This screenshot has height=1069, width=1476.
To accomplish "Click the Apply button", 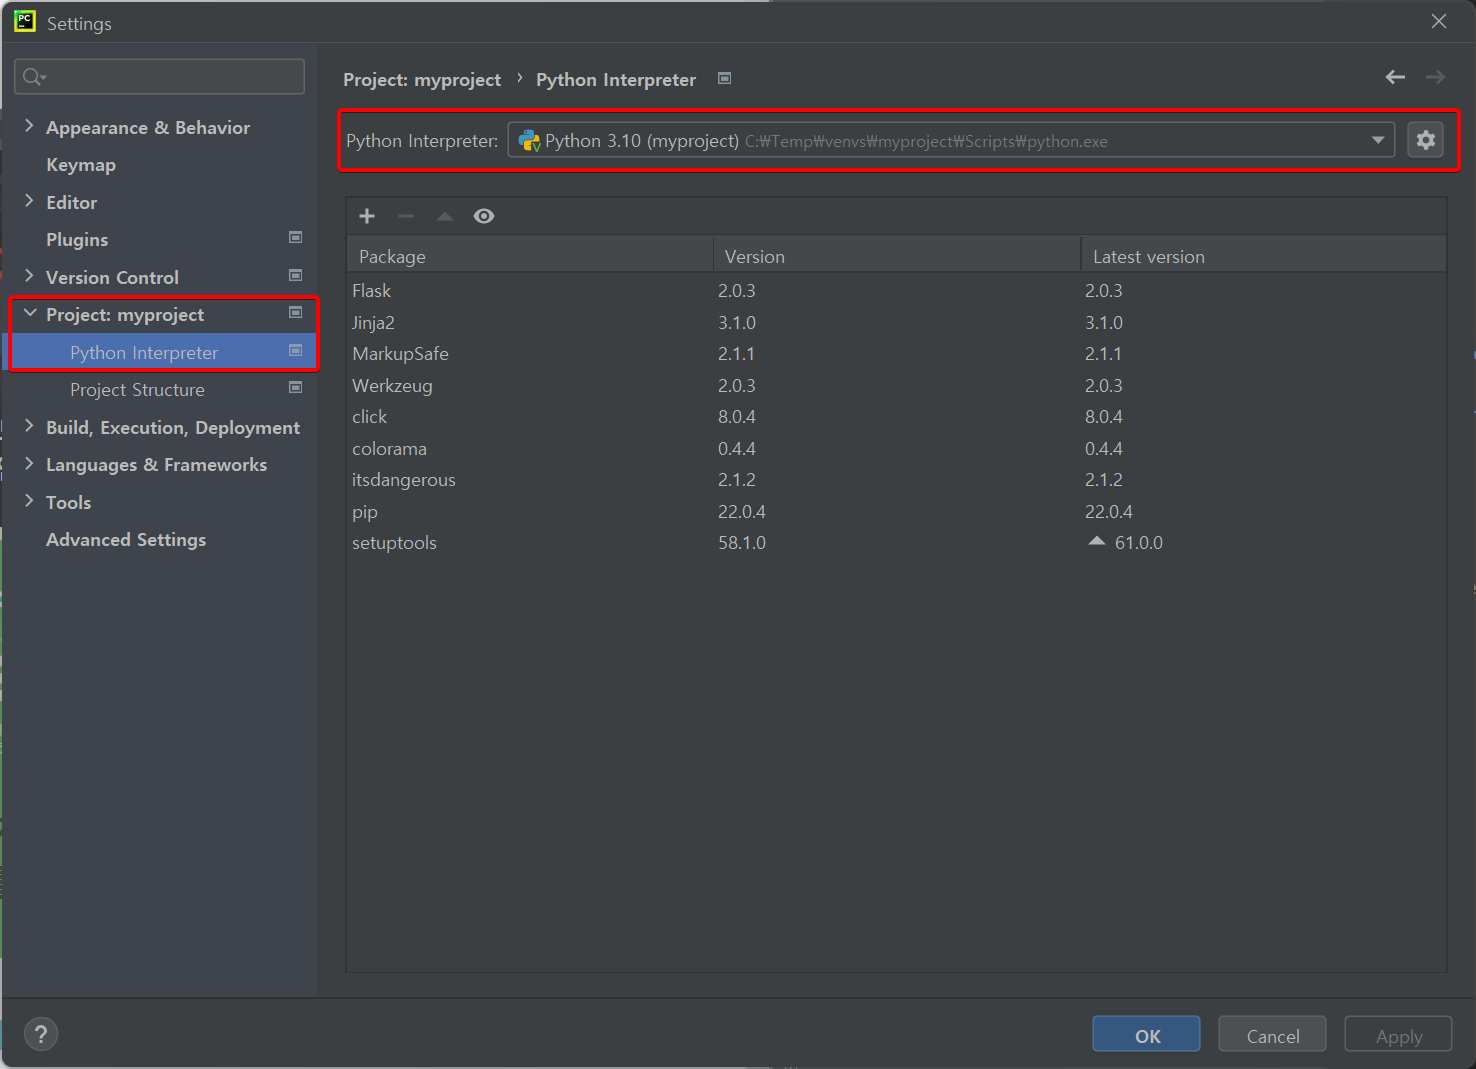I will pos(1398,1035).
